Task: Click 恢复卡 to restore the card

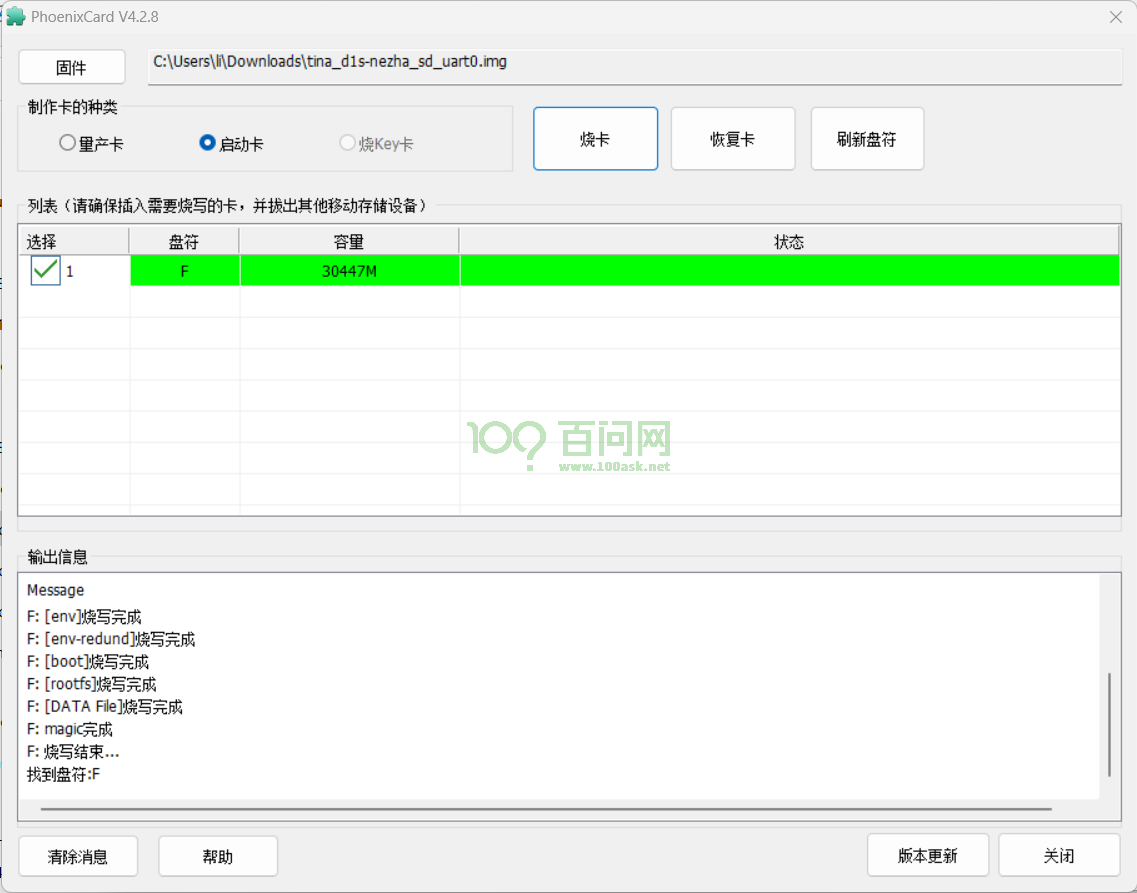Action: (733, 138)
